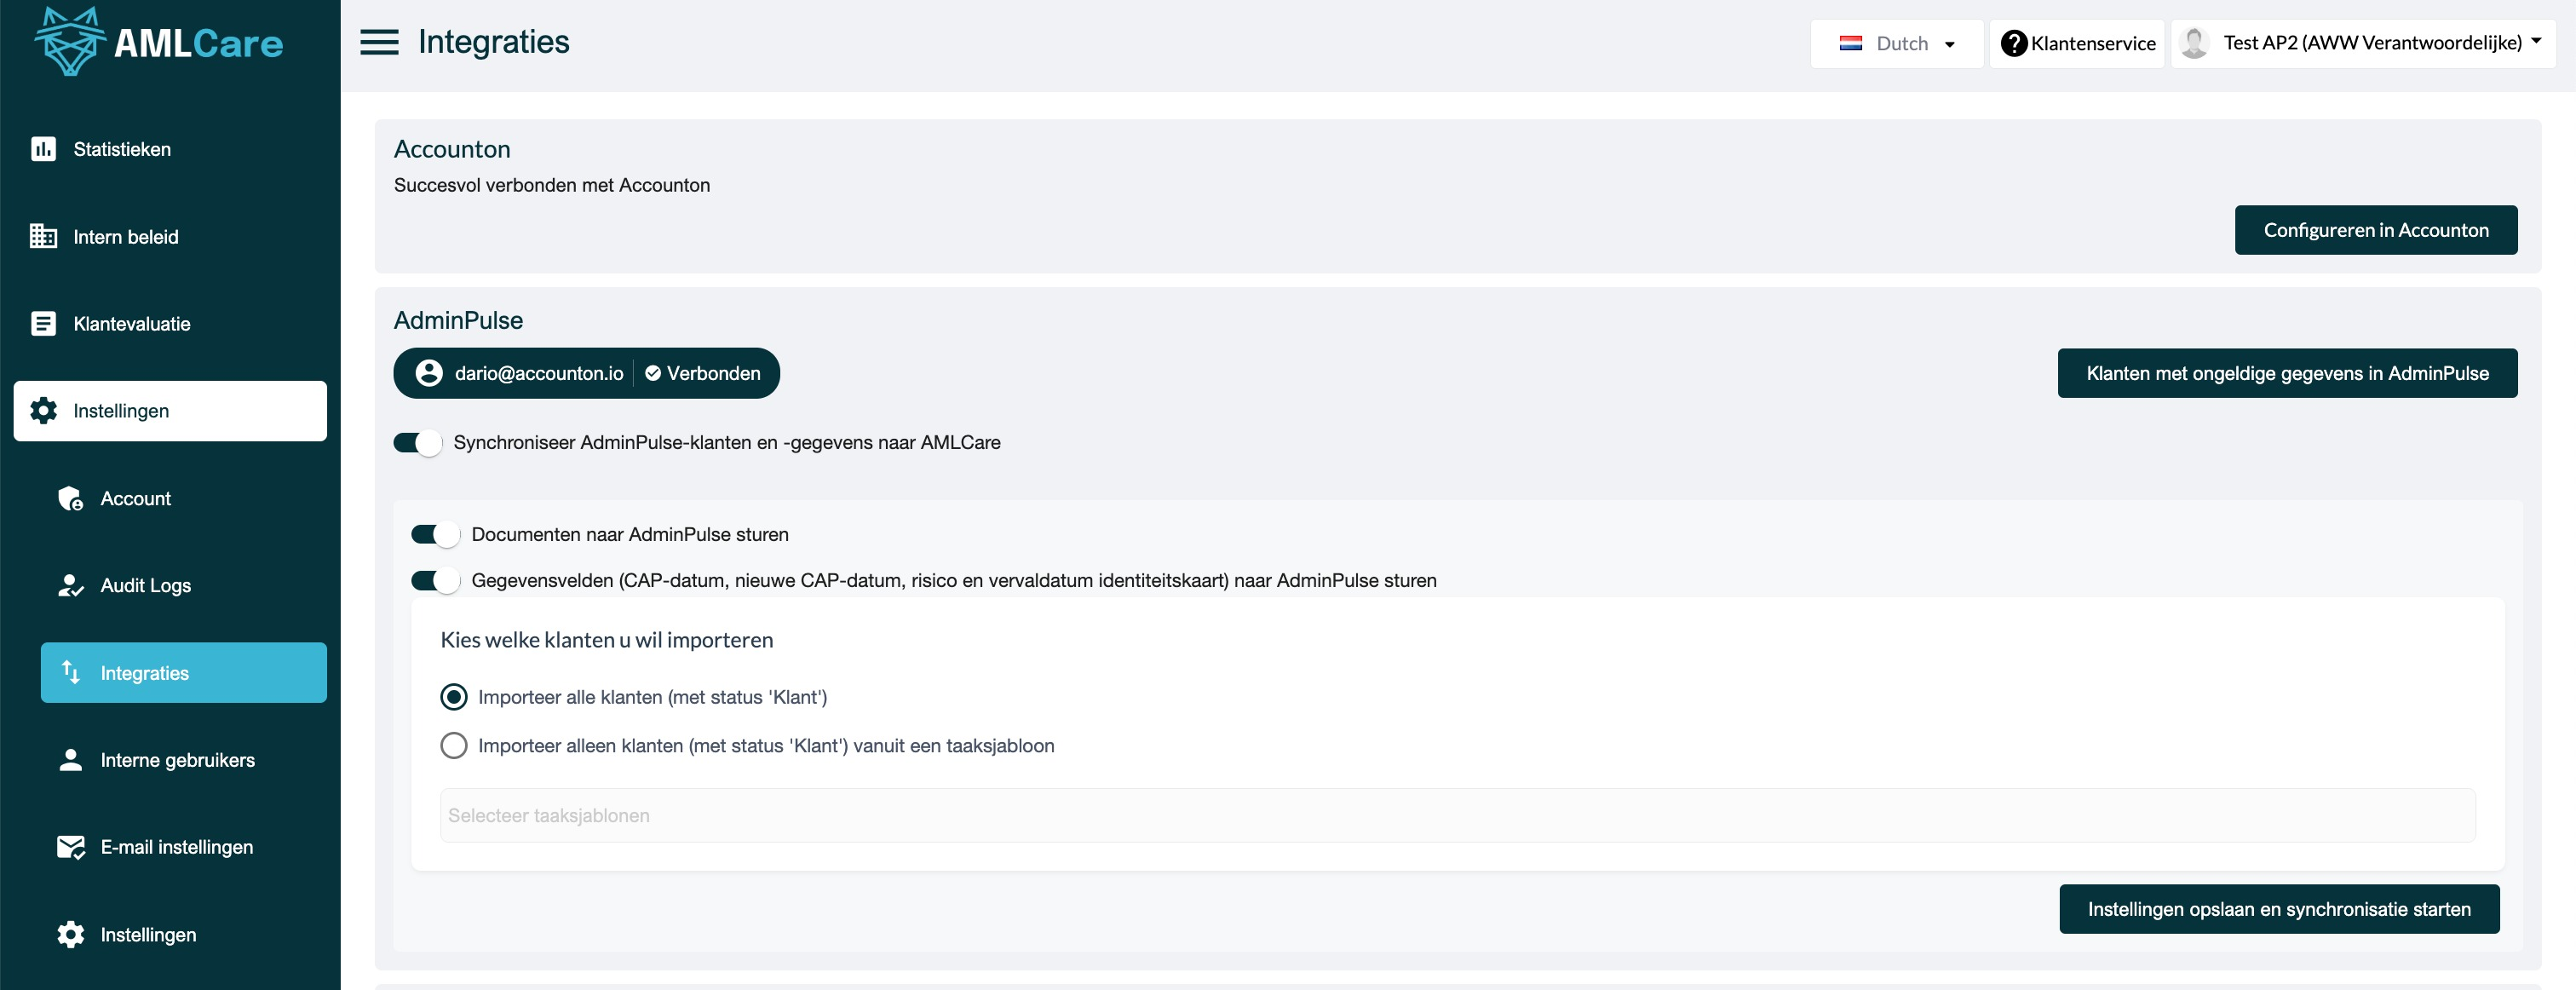Open Selecteer taaksjablonen combo box
This screenshot has width=2576, height=990.
[x=1457, y=815]
